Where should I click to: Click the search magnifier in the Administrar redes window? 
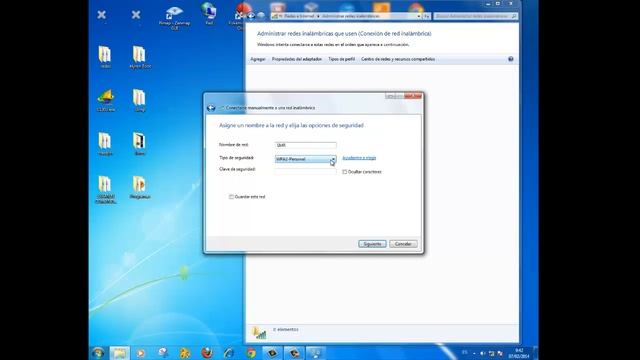[x=513, y=16]
